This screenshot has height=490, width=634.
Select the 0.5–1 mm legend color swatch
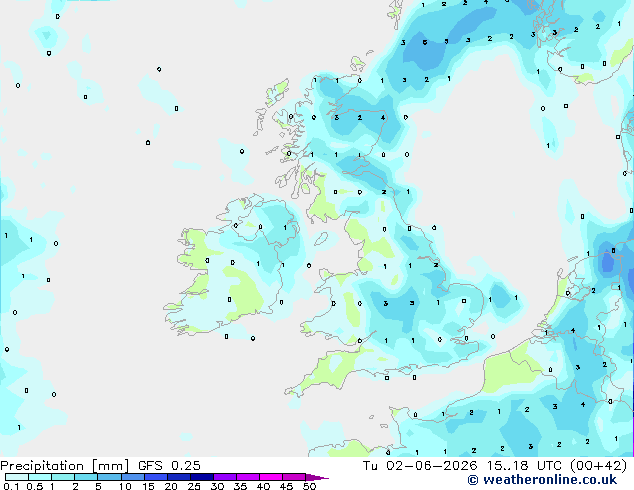click(x=40, y=477)
